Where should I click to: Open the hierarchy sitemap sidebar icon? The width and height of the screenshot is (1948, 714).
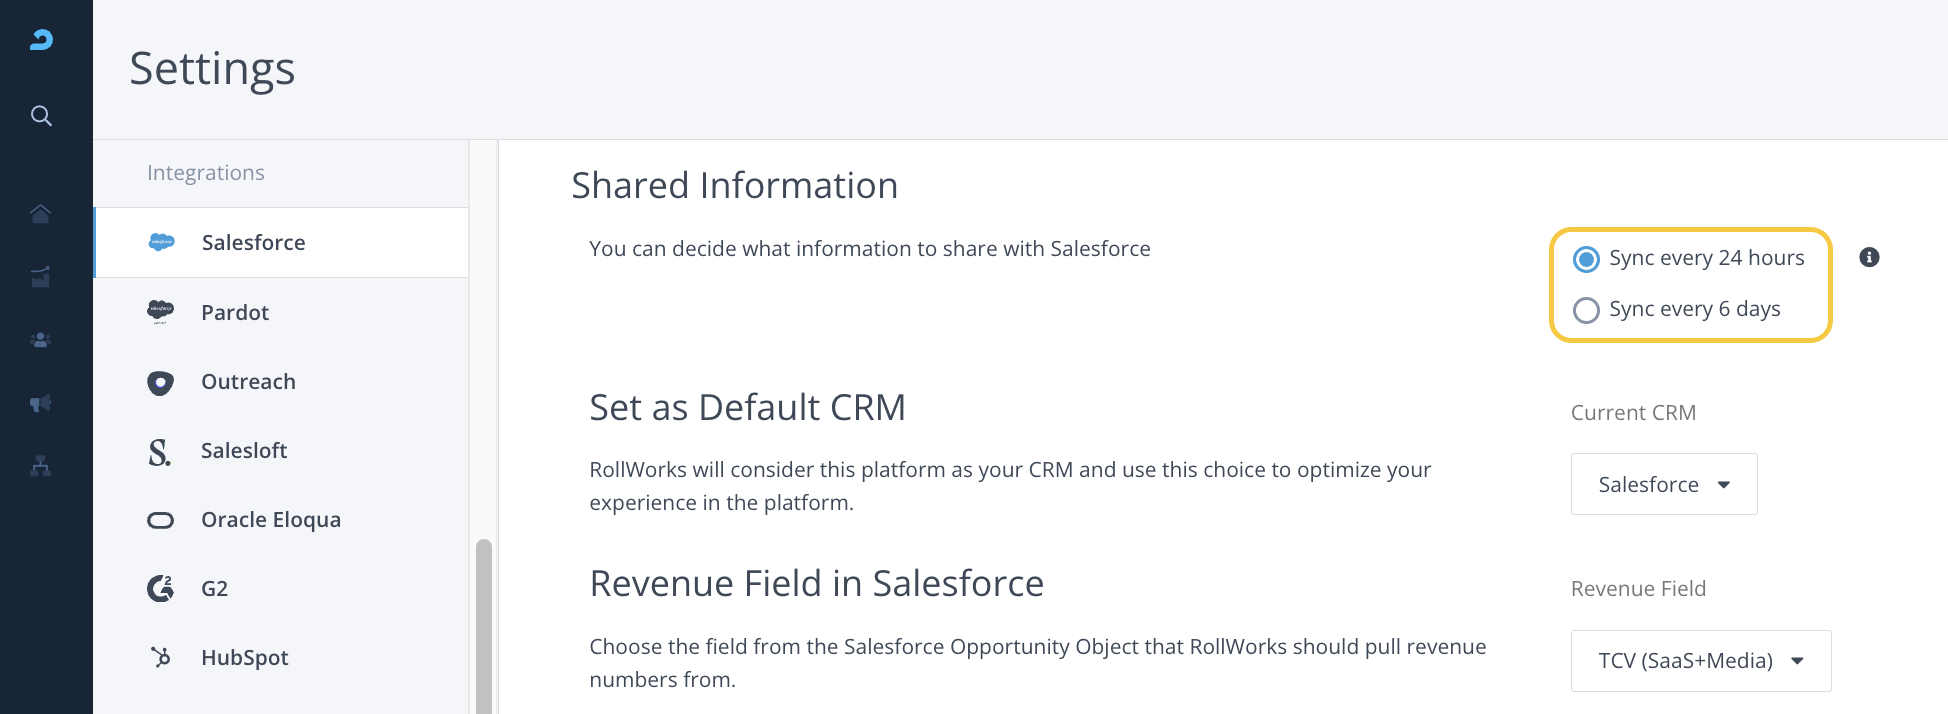[41, 466]
